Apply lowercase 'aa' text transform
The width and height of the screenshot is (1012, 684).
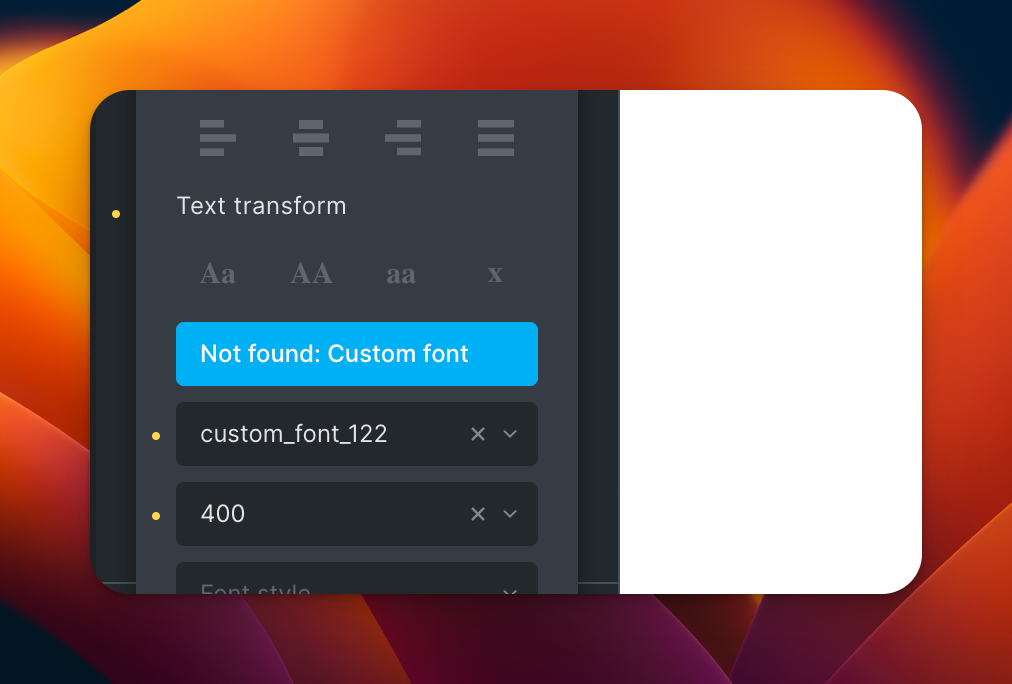coord(401,274)
